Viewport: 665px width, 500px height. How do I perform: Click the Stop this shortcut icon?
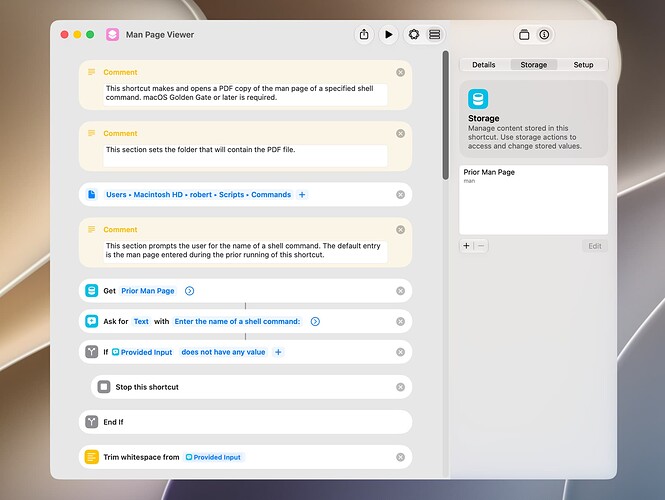pyautogui.click(x=104, y=387)
